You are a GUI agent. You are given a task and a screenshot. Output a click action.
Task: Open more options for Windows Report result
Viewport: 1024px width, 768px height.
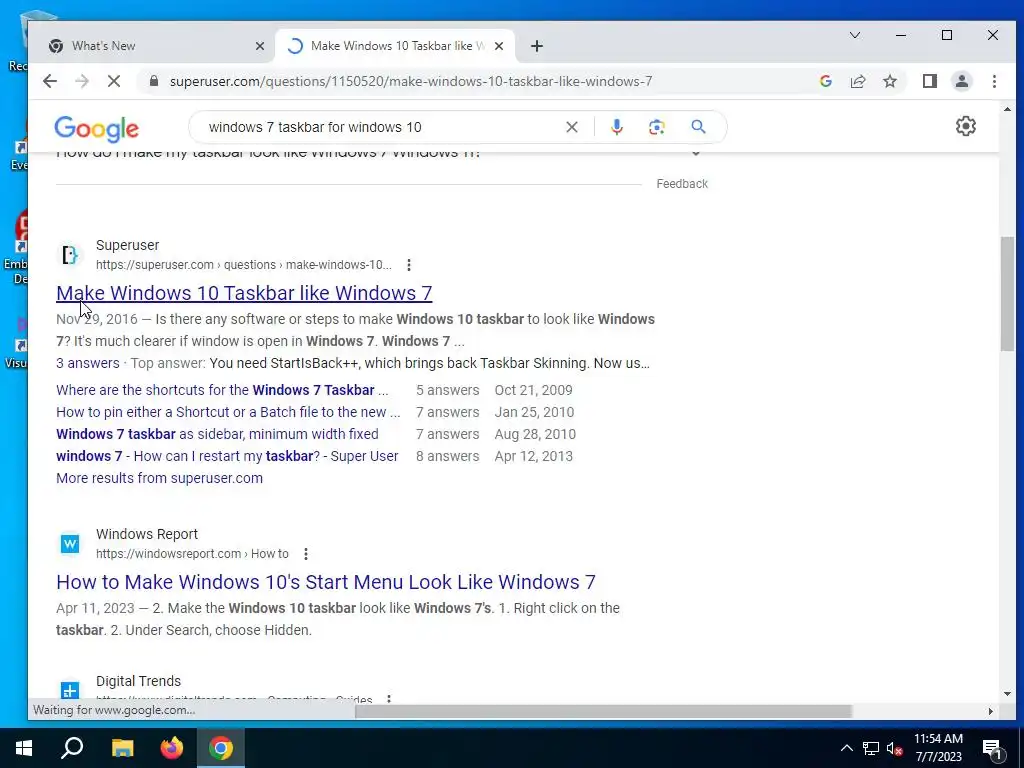tap(306, 554)
